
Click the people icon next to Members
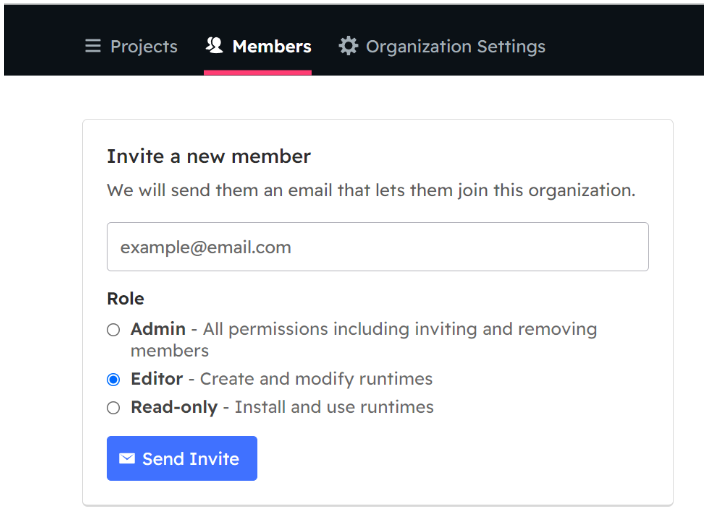(x=214, y=45)
